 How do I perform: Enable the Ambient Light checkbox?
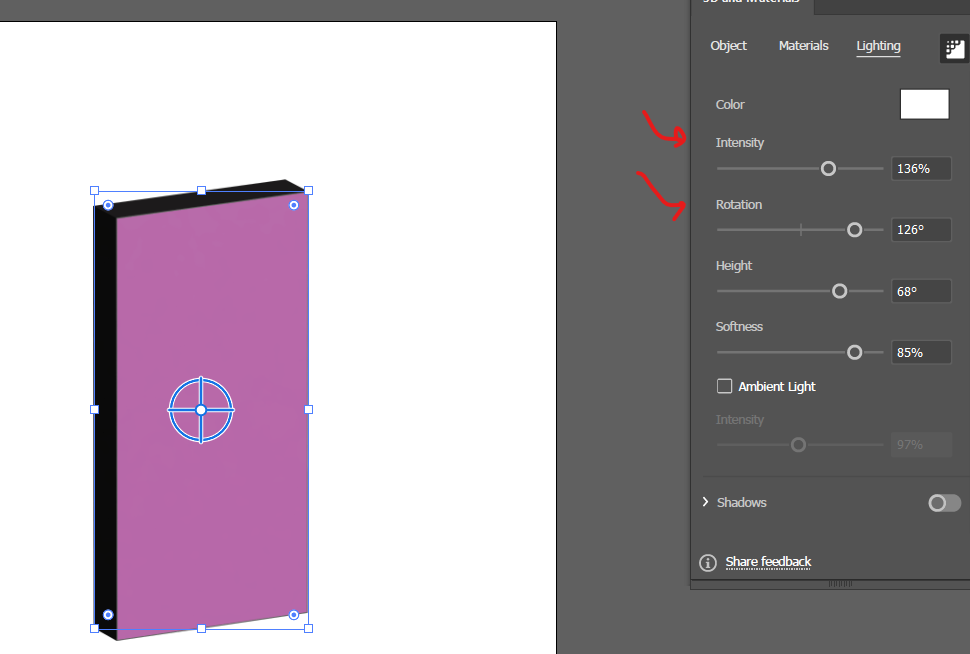pos(724,386)
